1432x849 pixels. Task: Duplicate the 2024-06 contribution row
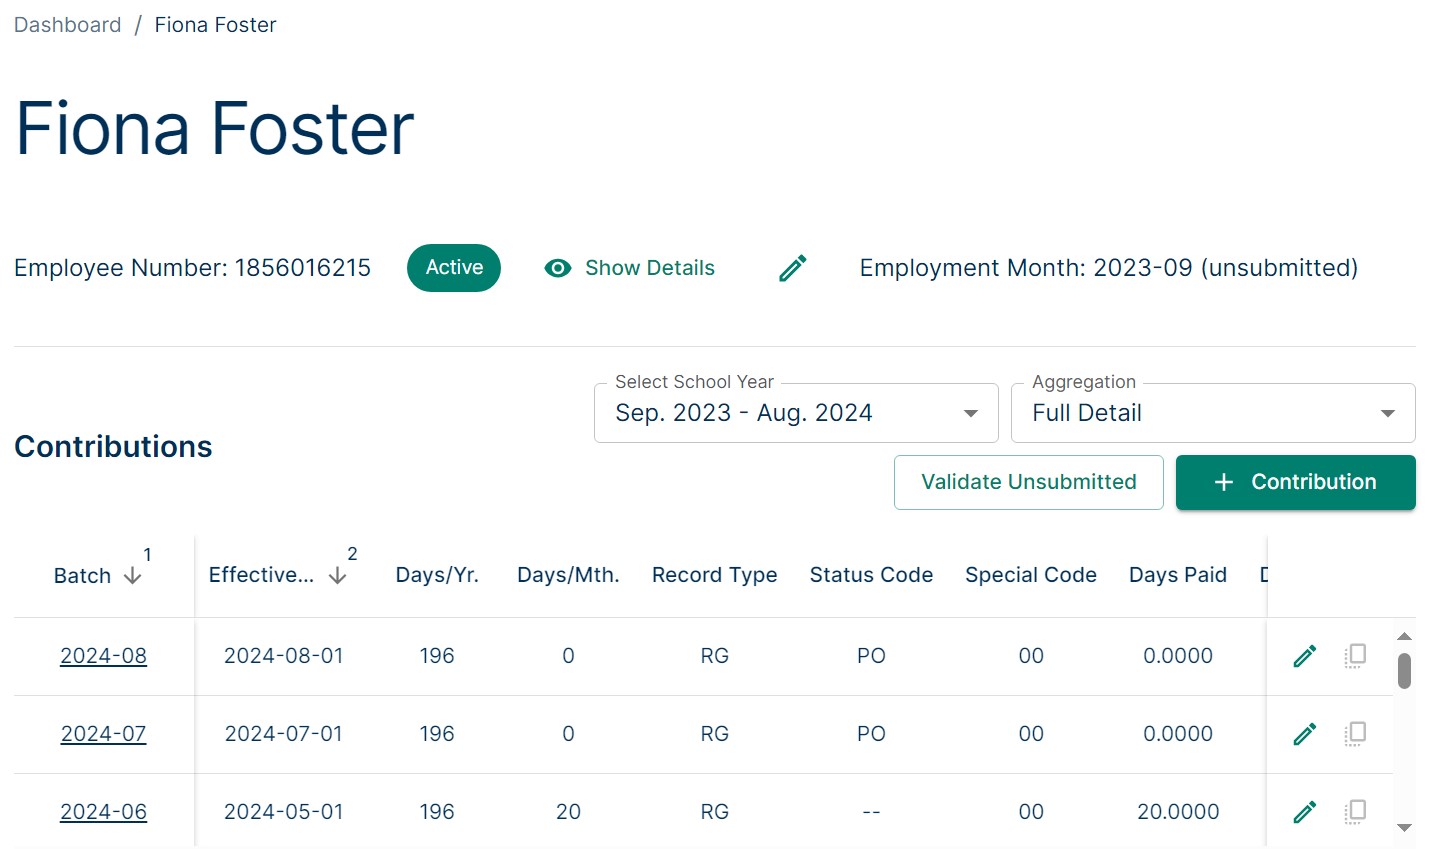[1355, 812]
